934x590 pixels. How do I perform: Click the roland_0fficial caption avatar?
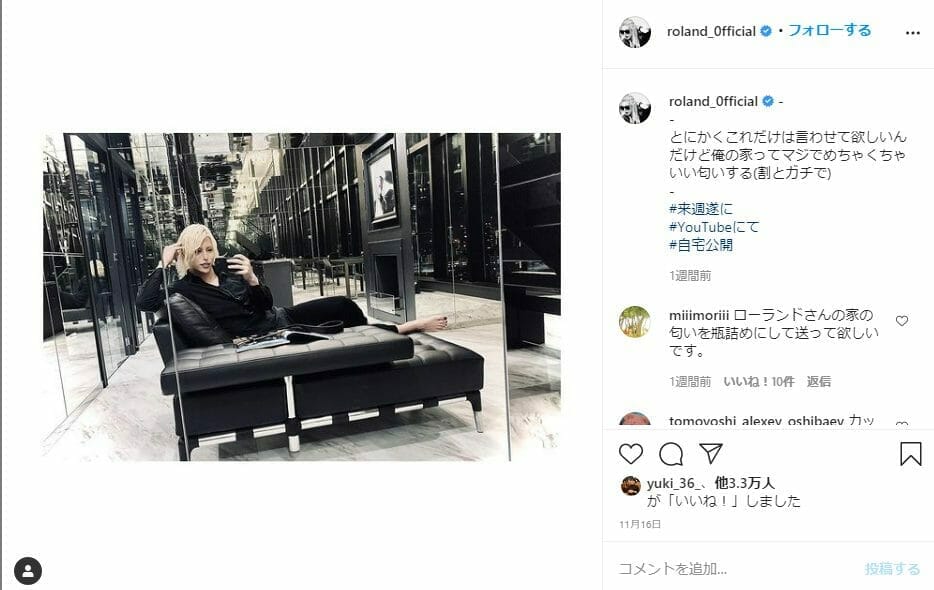[x=635, y=108]
